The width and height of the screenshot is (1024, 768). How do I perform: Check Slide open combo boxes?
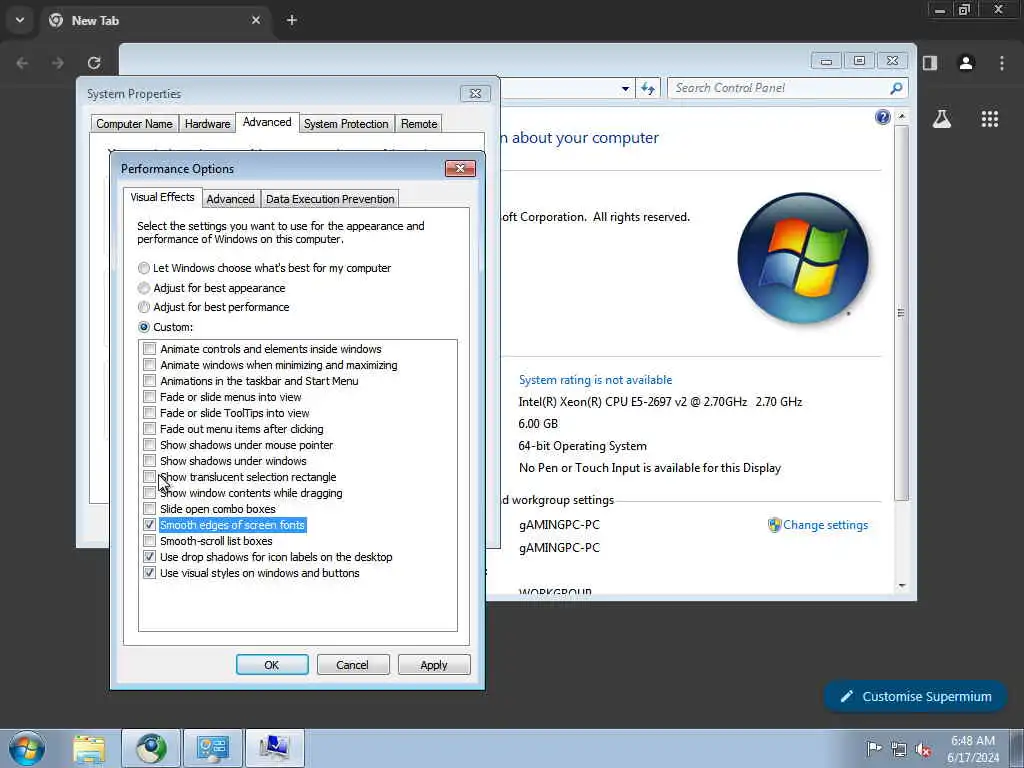150,509
